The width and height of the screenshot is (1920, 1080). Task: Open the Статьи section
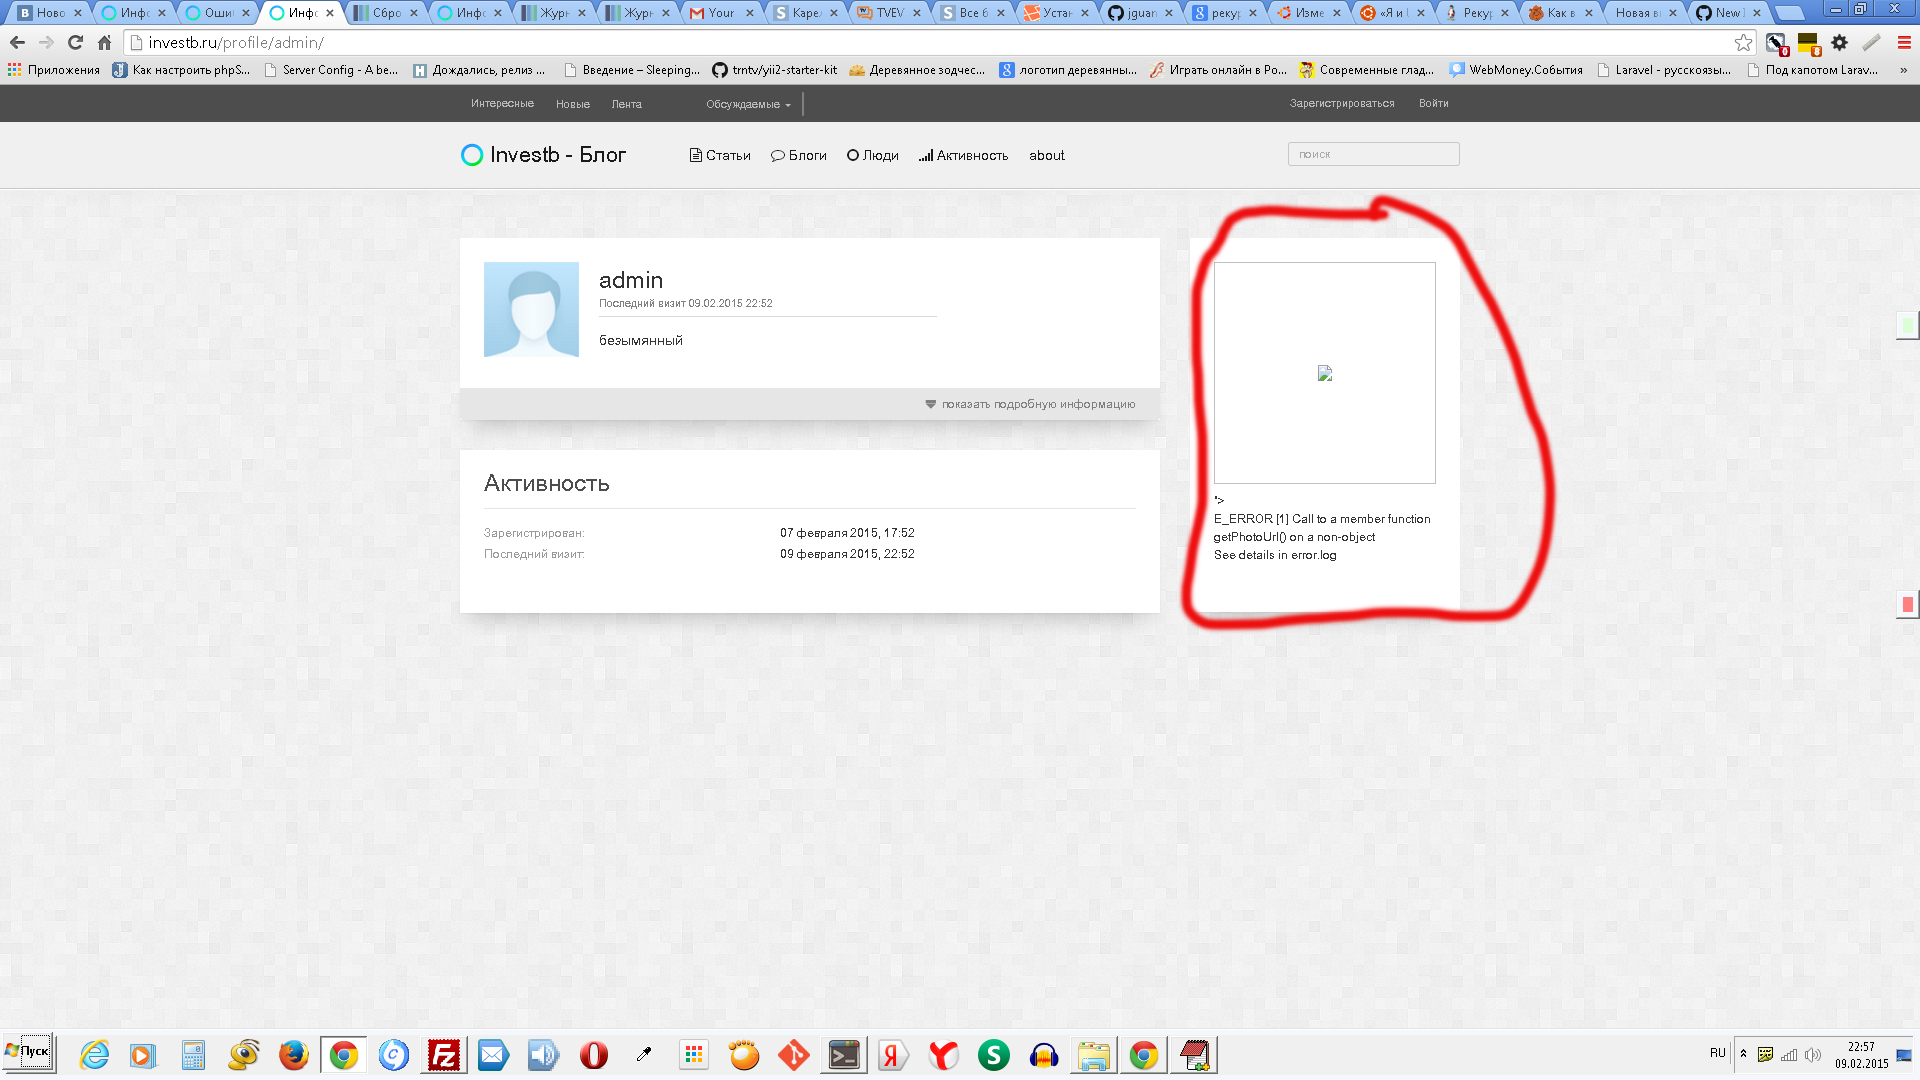[720, 156]
